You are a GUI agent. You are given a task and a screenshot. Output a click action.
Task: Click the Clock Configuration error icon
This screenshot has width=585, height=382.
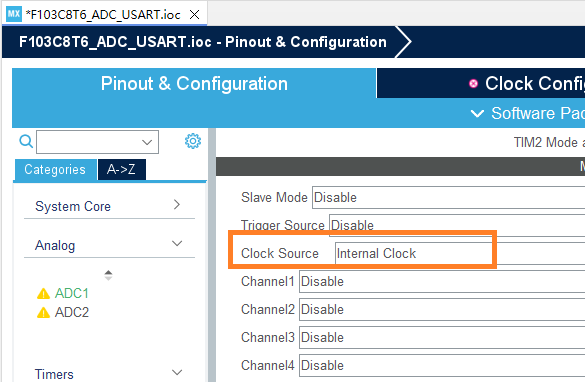[473, 84]
